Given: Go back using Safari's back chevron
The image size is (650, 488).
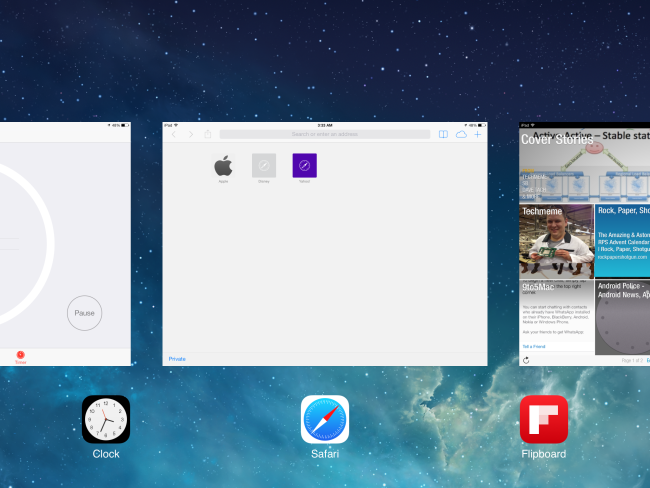Looking at the screenshot, I should (175, 134).
